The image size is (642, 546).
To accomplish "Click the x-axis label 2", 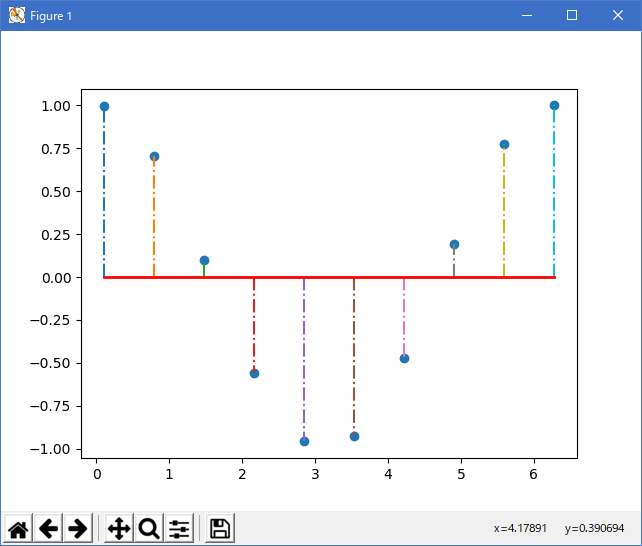I will 242,474.
